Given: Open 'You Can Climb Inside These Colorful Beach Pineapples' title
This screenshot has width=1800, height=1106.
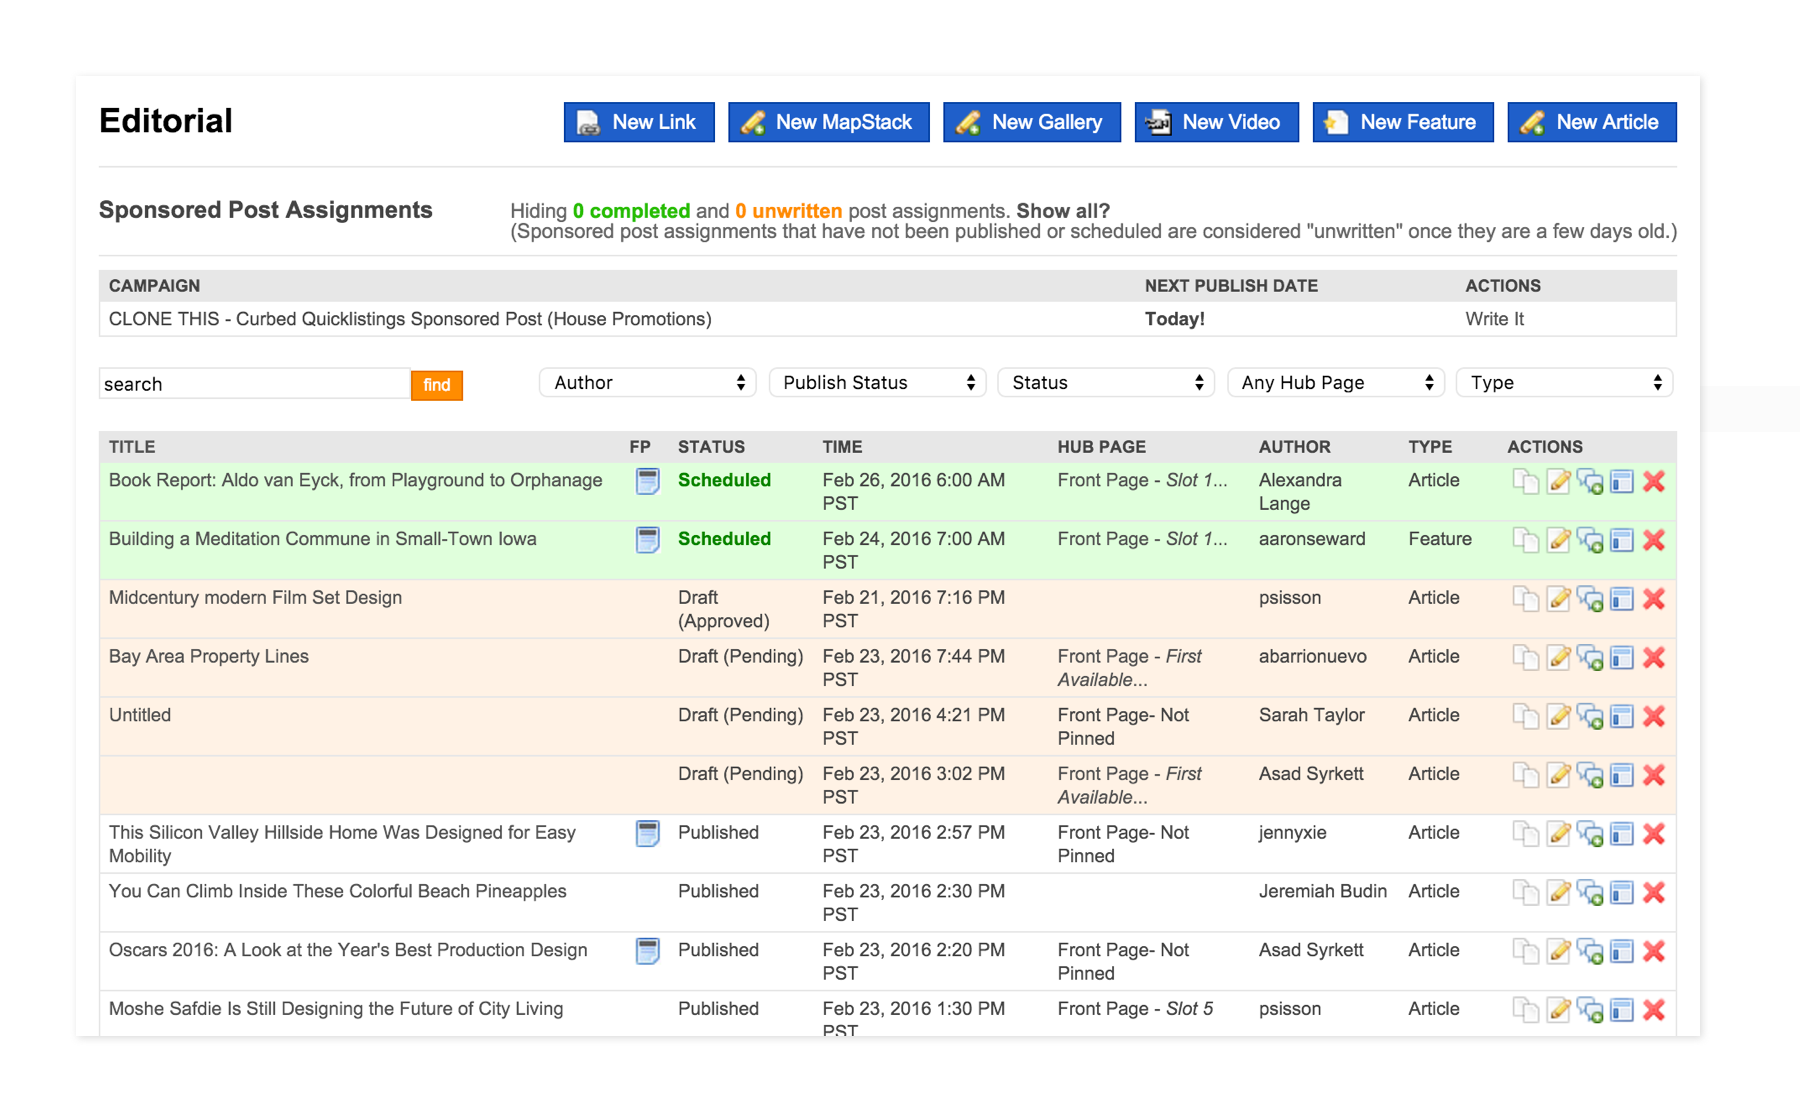Looking at the screenshot, I should [337, 891].
